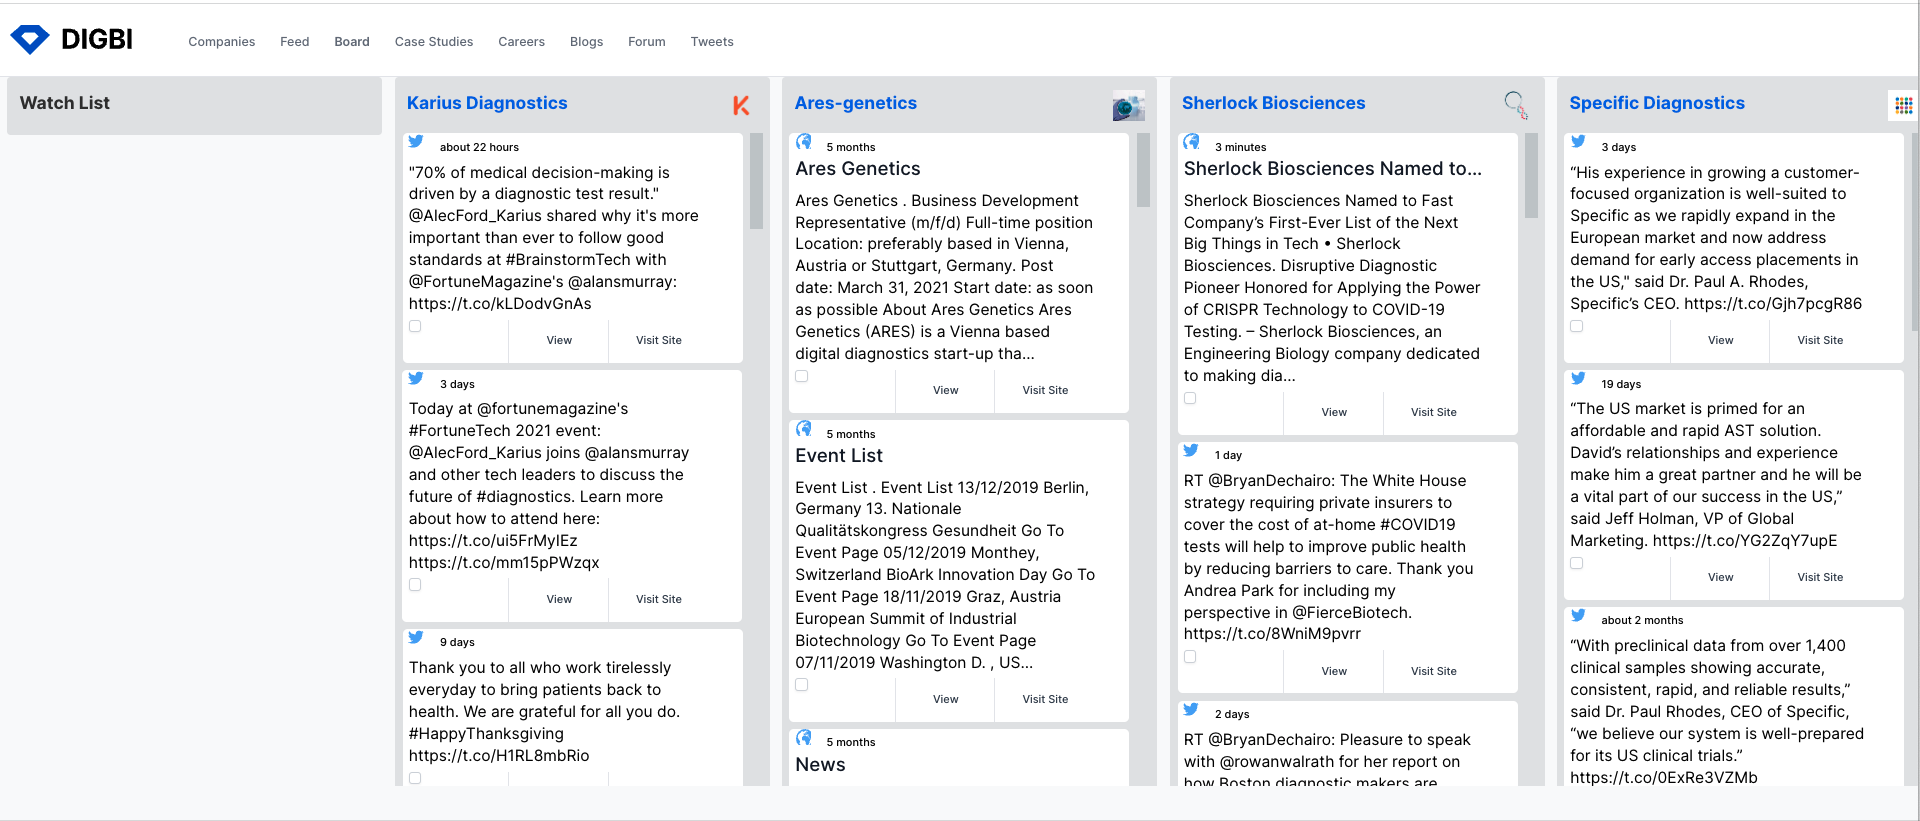This screenshot has width=1920, height=821.
Task: Click web source icon on Sherlock '3 minutes' card
Action: 1192,142
